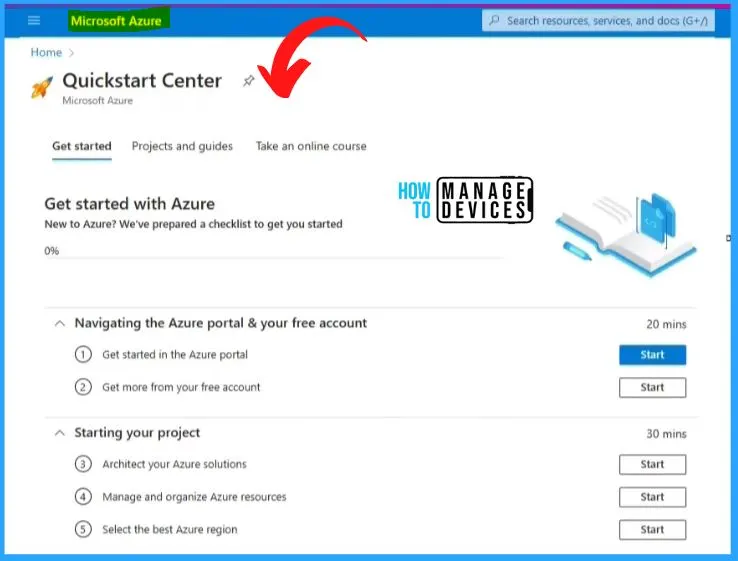Viewport: 738px width, 561px height.
Task: Focus the Search resources input box
Action: pos(598,21)
